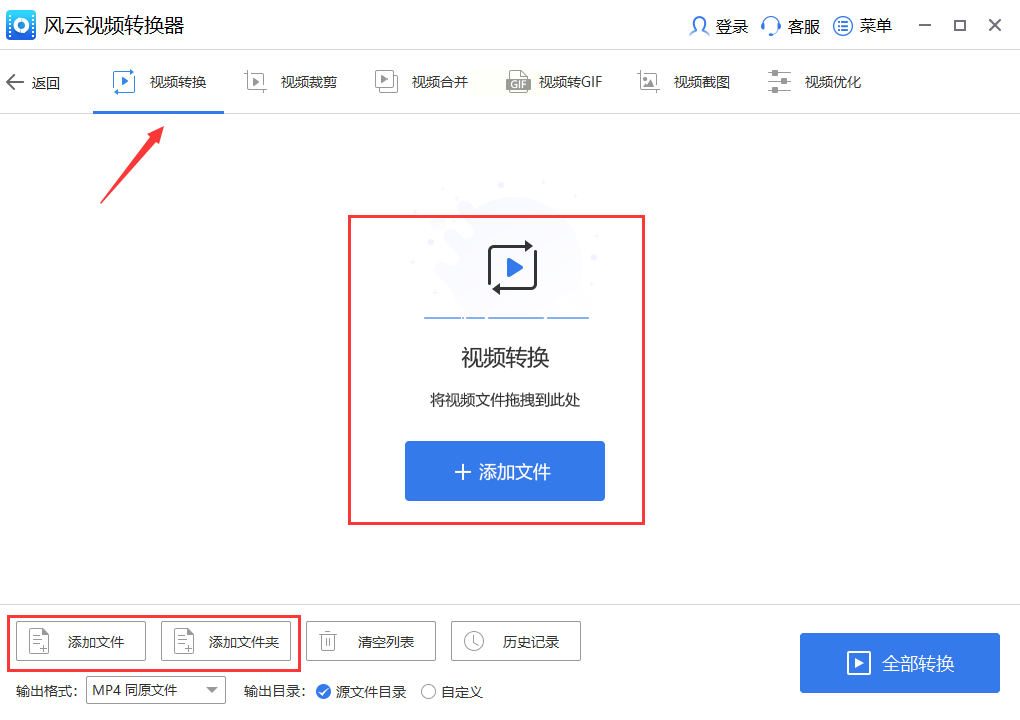Viewport: 1020px width, 720px height.
Task: Open 客服 headset support icon
Action: pyautogui.click(x=770, y=26)
